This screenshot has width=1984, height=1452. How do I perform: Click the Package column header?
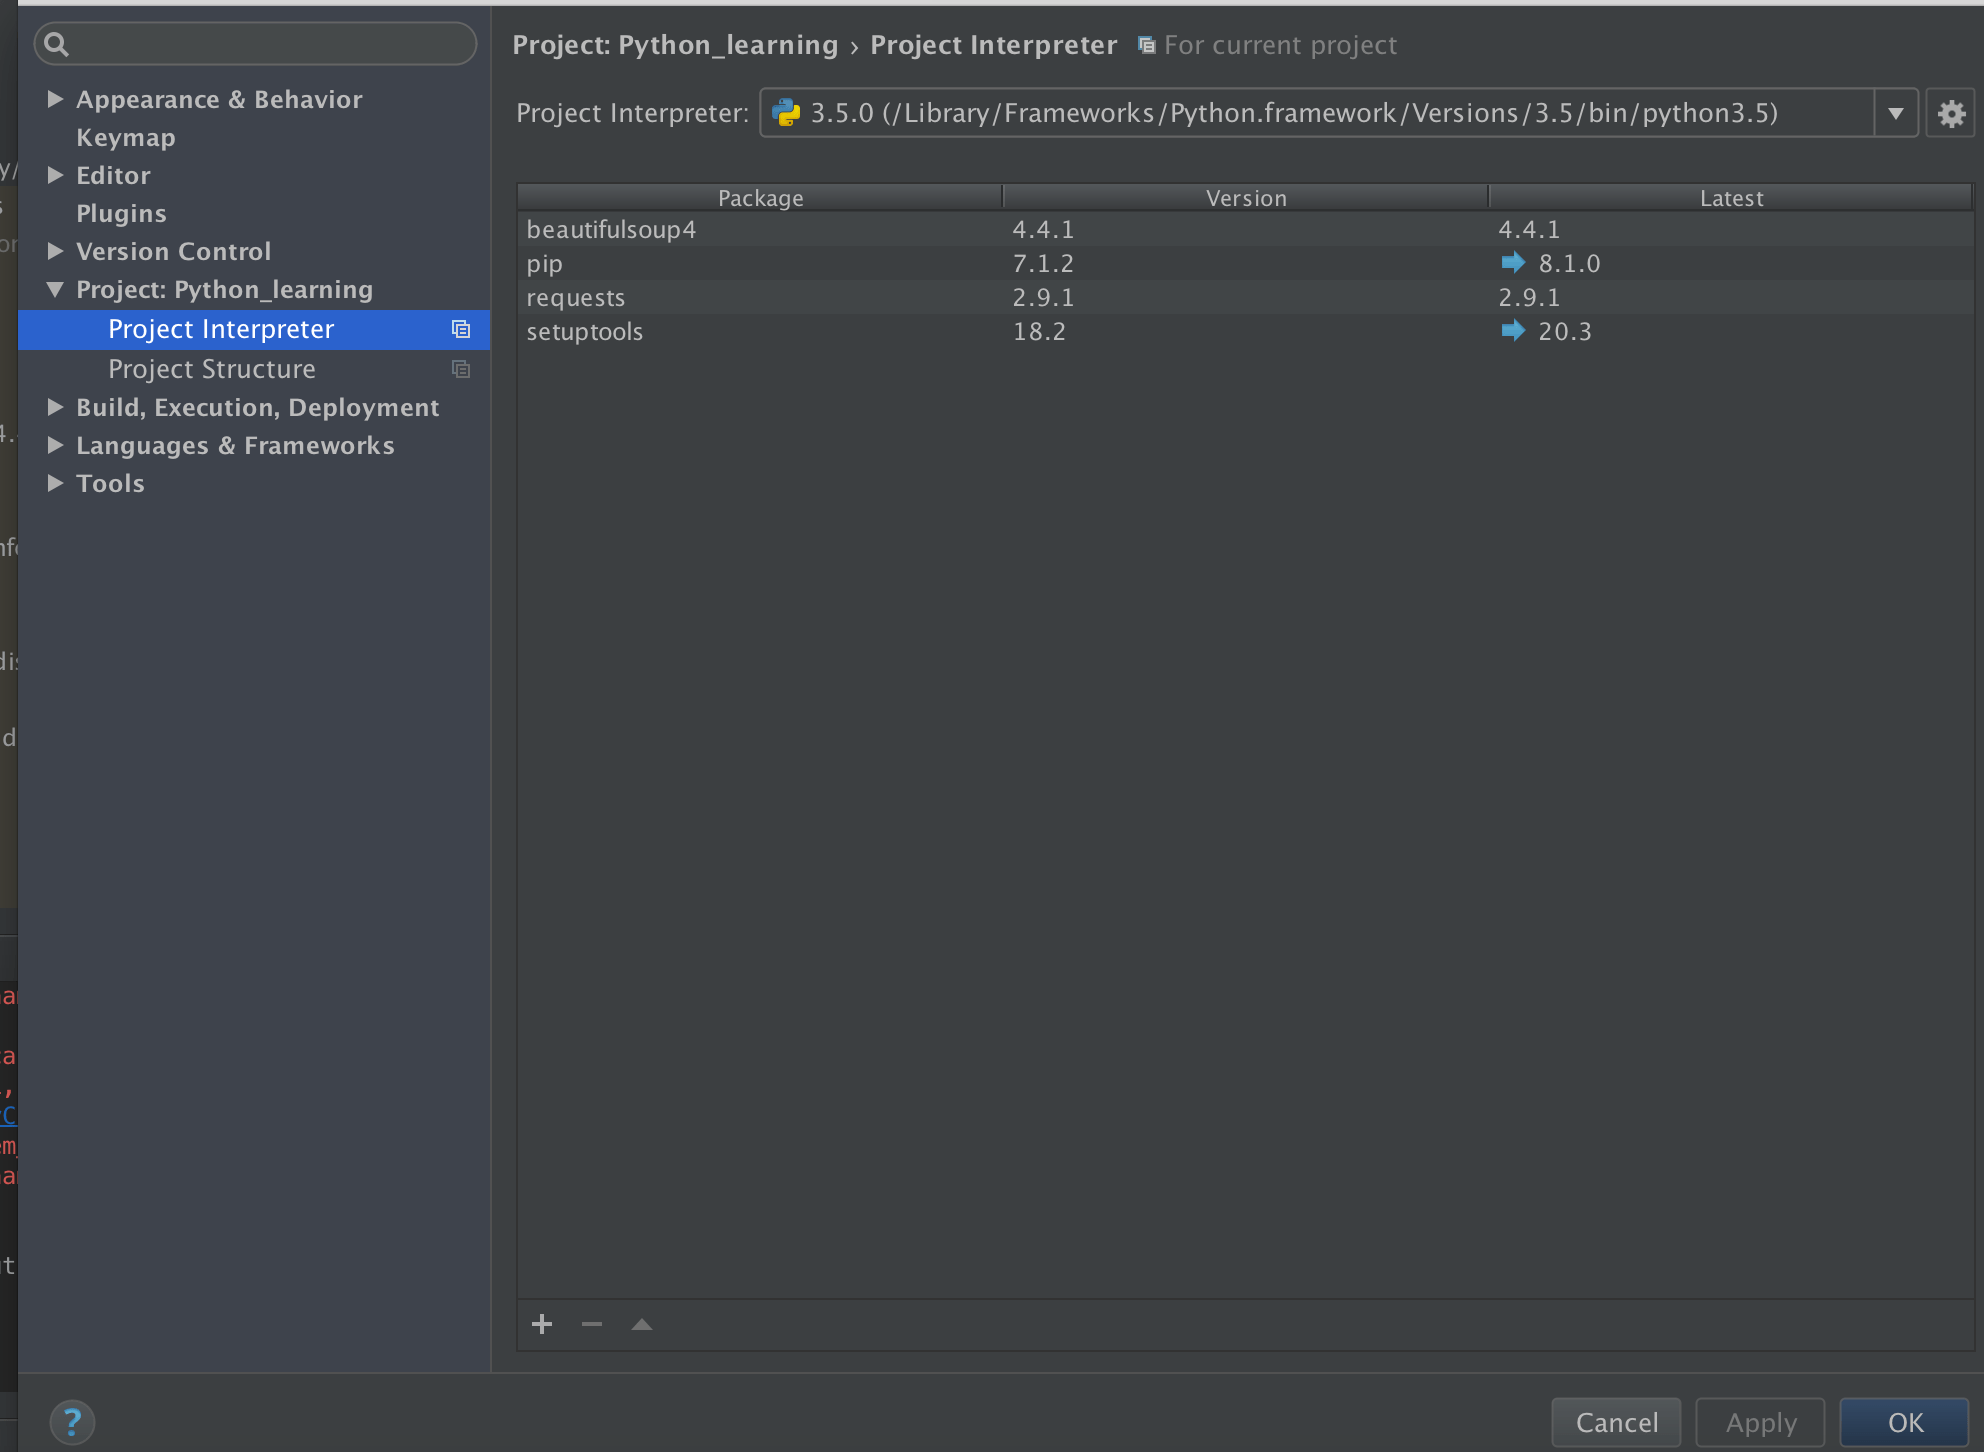(760, 198)
